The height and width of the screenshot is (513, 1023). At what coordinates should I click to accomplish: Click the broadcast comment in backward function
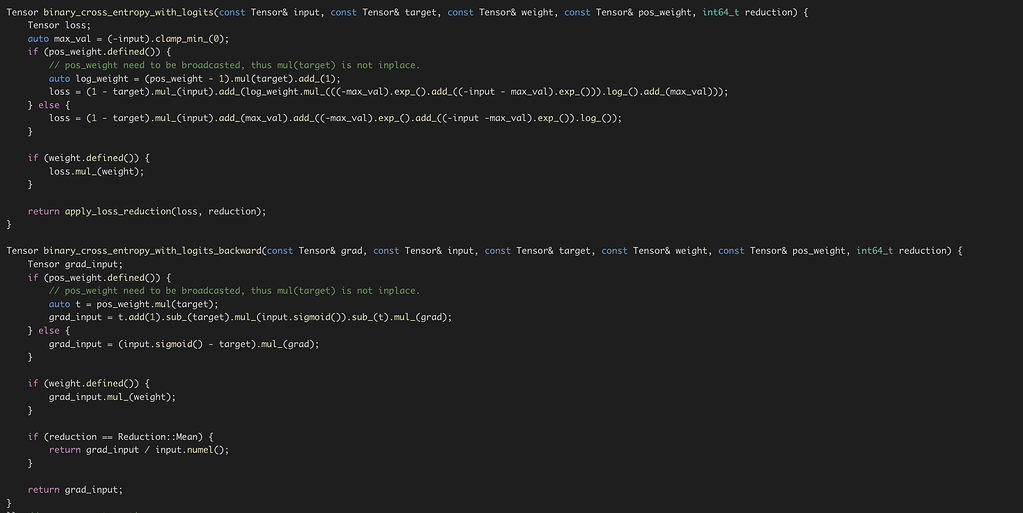coord(234,291)
